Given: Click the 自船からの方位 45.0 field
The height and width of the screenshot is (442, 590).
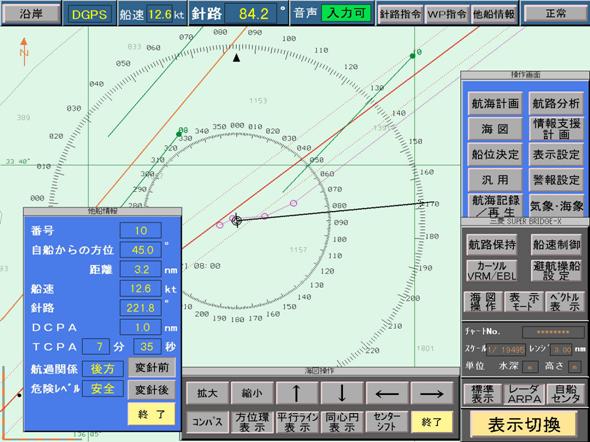Looking at the screenshot, I should point(141,250).
